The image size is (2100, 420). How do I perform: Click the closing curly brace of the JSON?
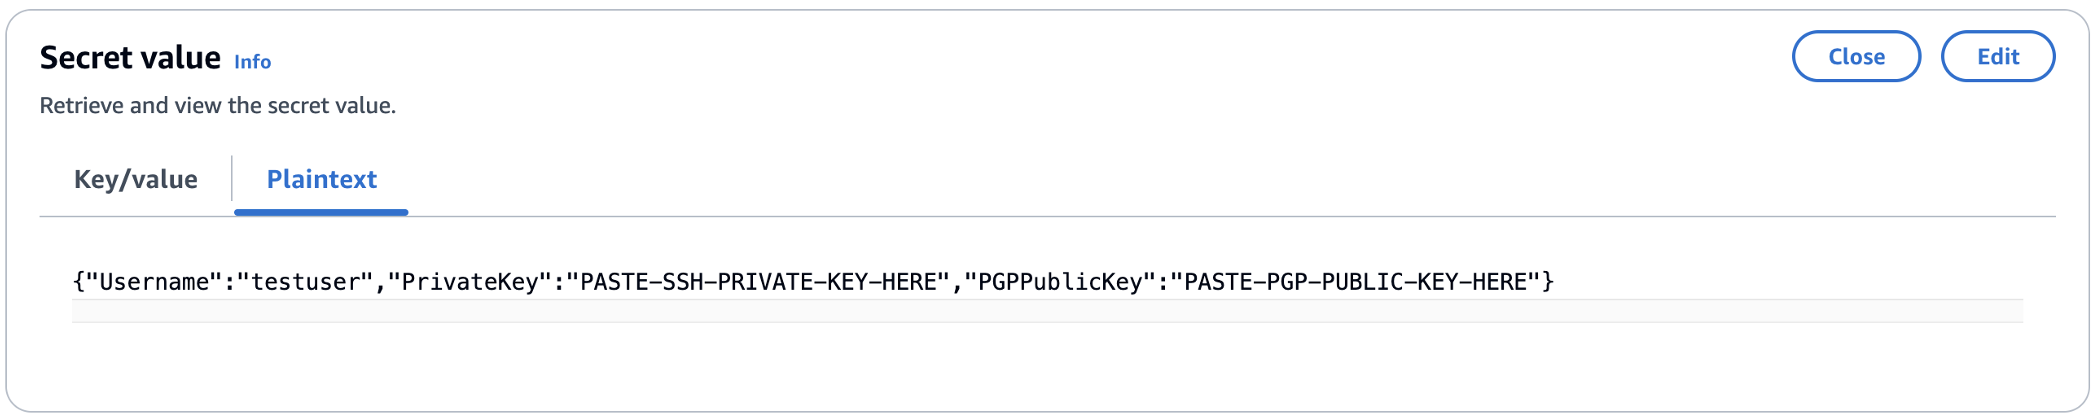point(1548,282)
